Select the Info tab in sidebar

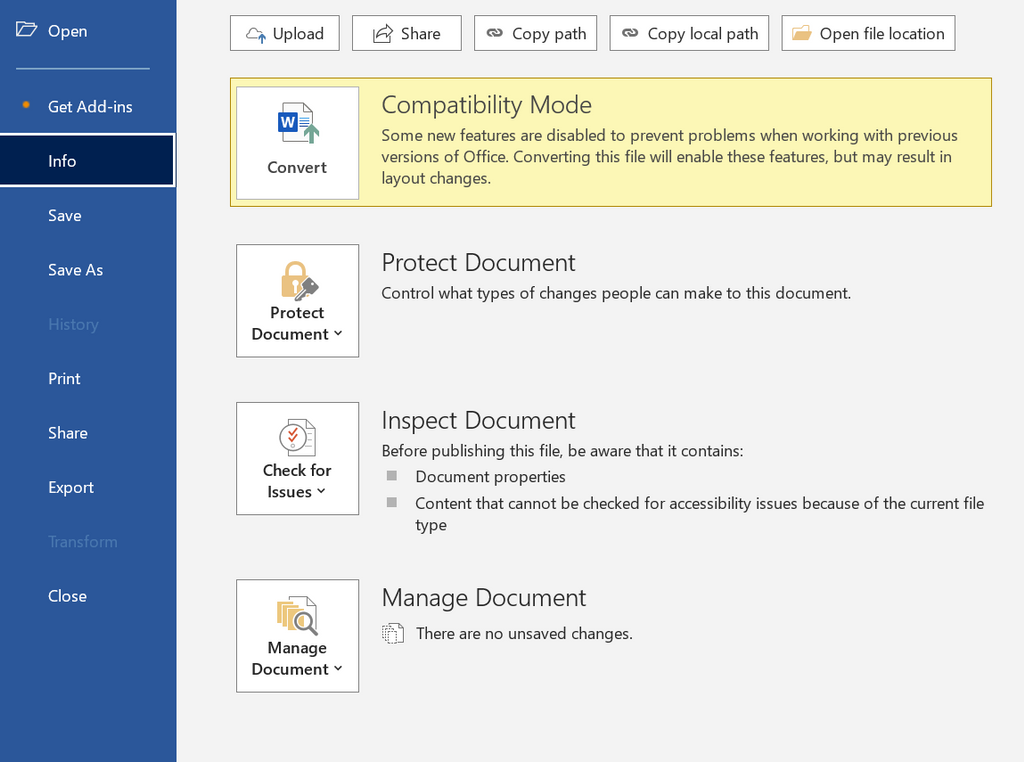tap(88, 161)
